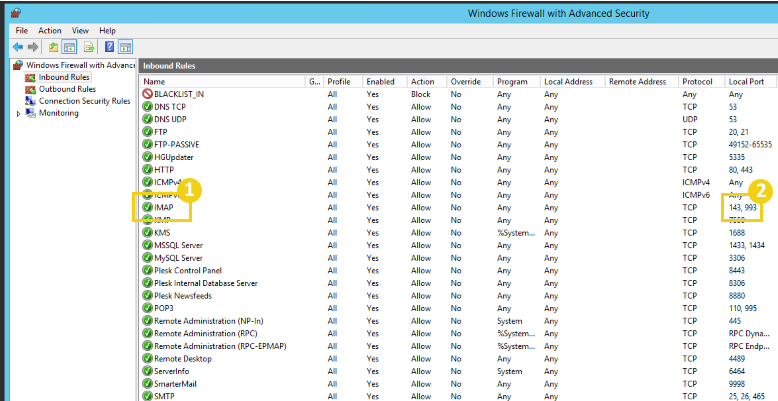Select the HTTP rule name
Viewport: 778px width, 401px height.
[164, 170]
